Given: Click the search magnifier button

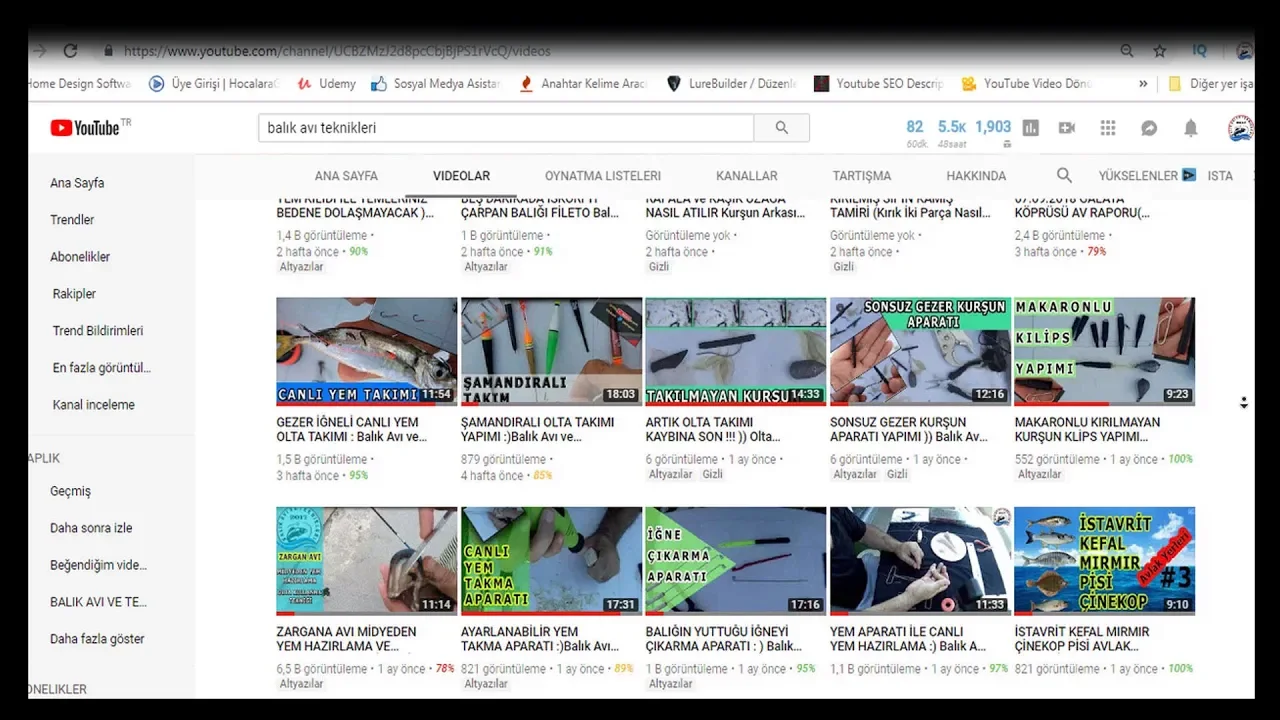Looking at the screenshot, I should [x=782, y=127].
